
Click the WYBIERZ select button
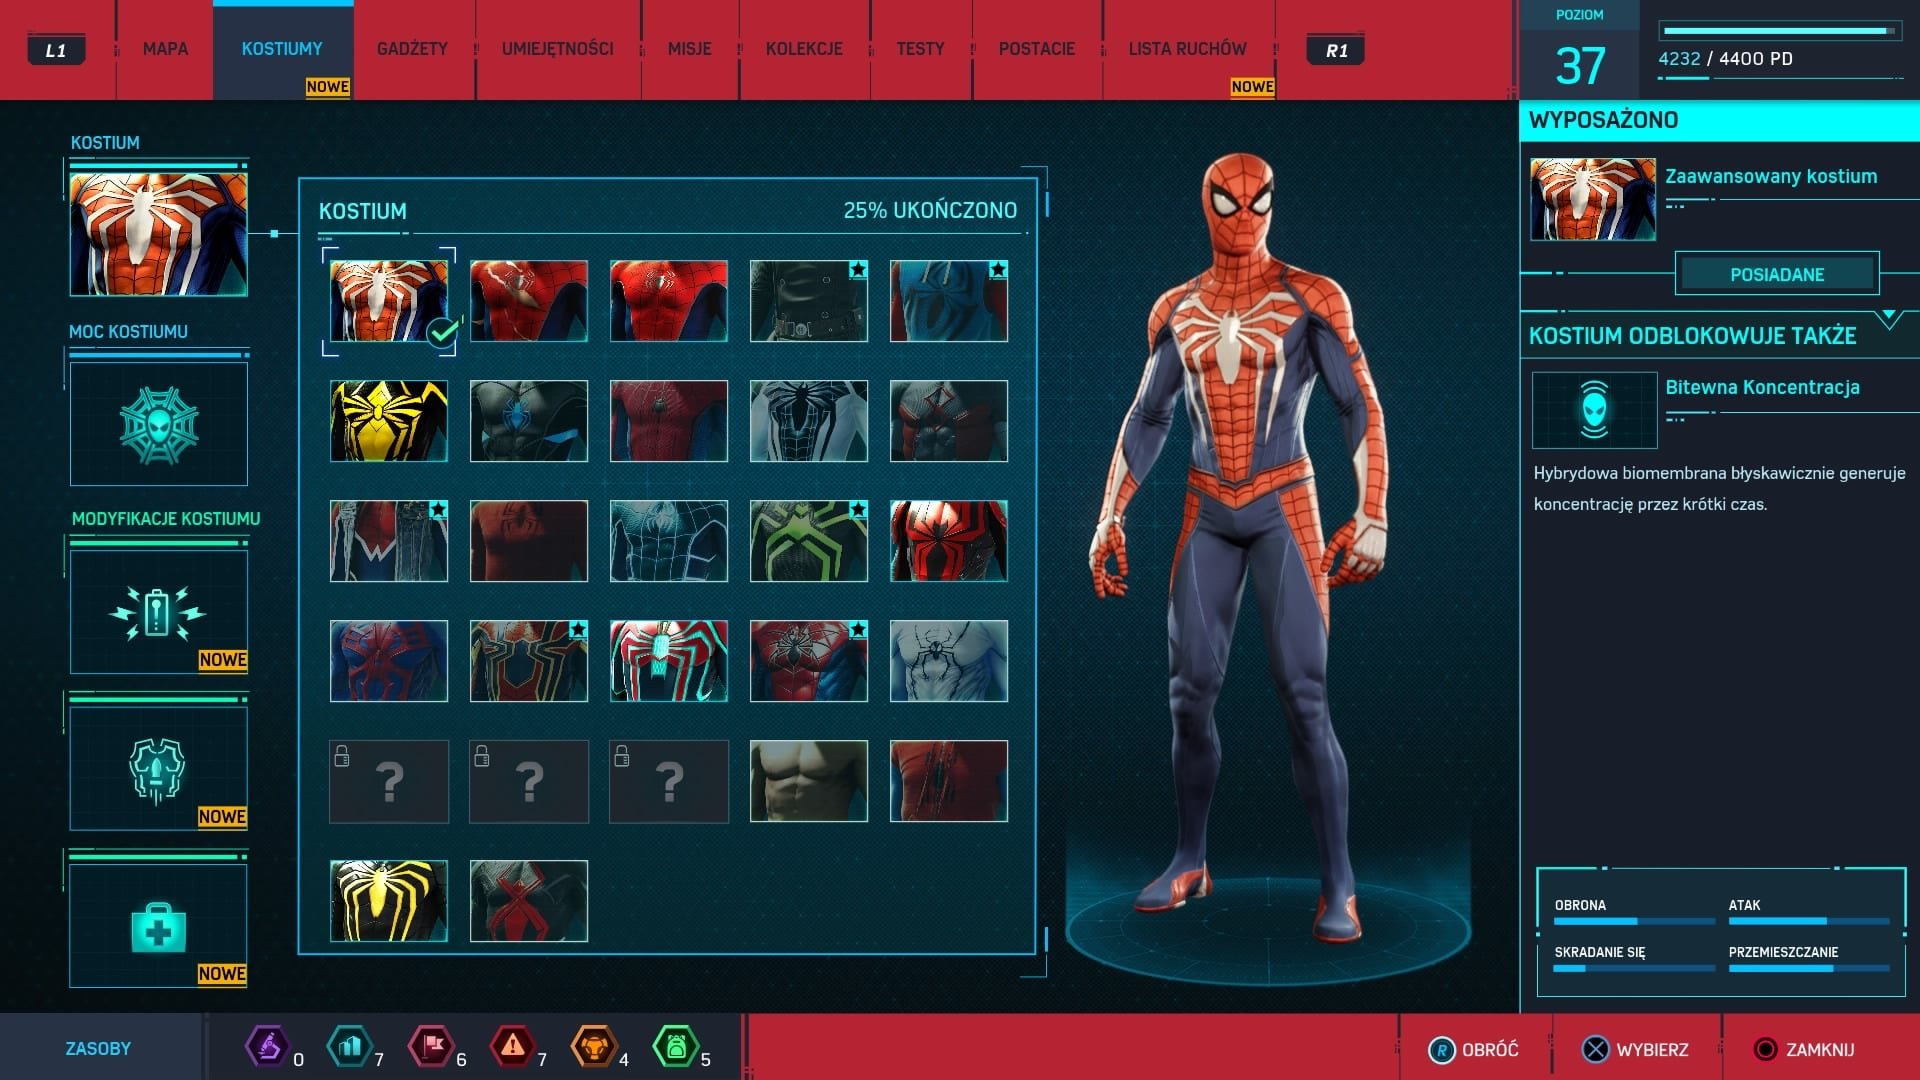point(1635,1050)
